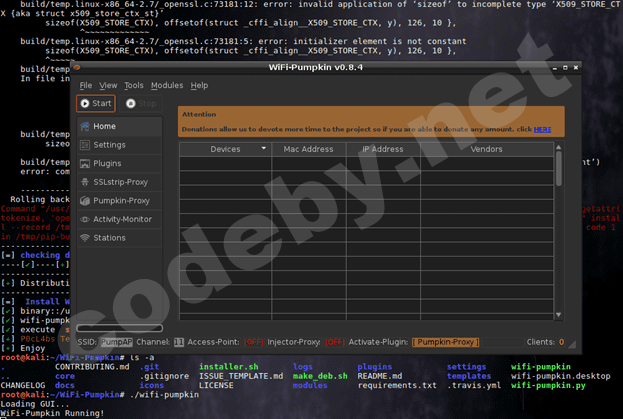Maximize the WiFi-Pumpkin window
Screen dimensions: 623x419
pyautogui.click(x=565, y=68)
